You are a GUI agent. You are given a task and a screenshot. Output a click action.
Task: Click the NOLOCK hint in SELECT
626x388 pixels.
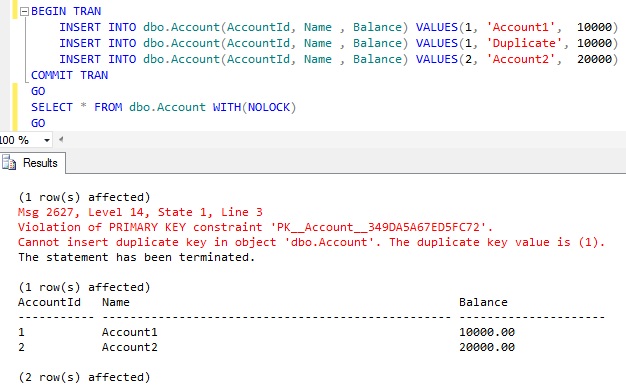click(269, 107)
